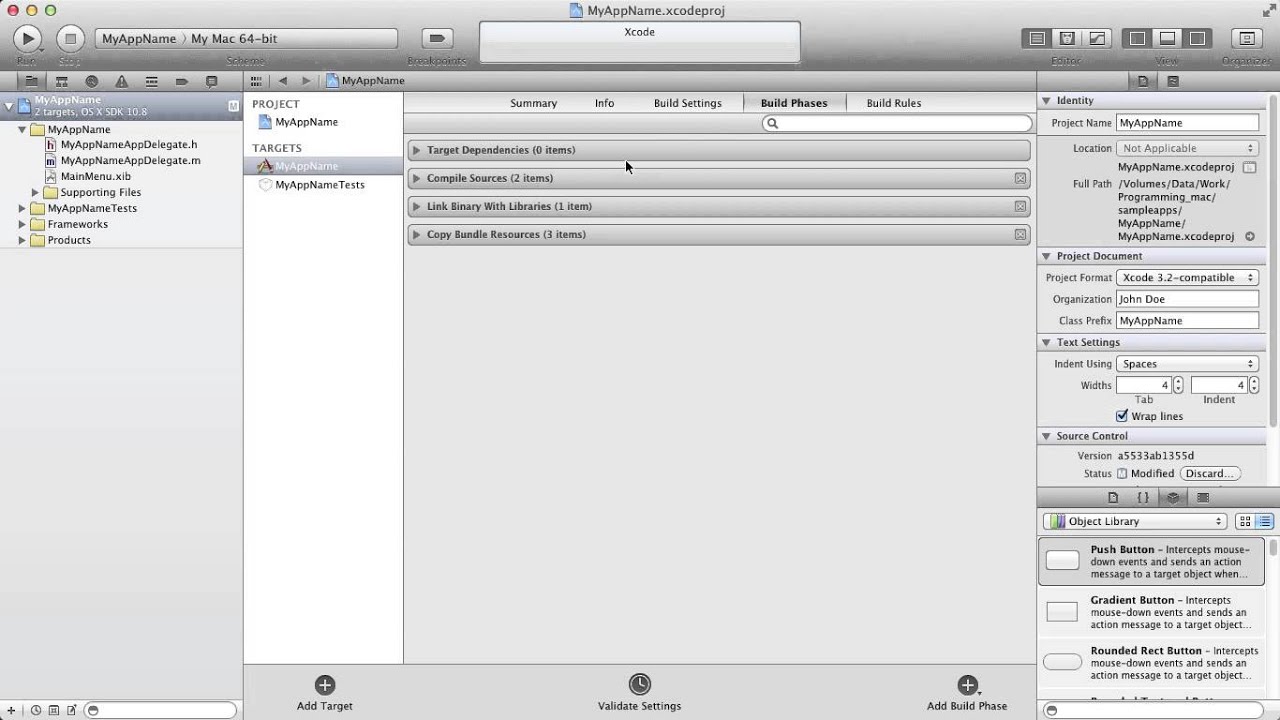Switch library to icon grid view
The height and width of the screenshot is (720, 1280).
click(x=1245, y=521)
